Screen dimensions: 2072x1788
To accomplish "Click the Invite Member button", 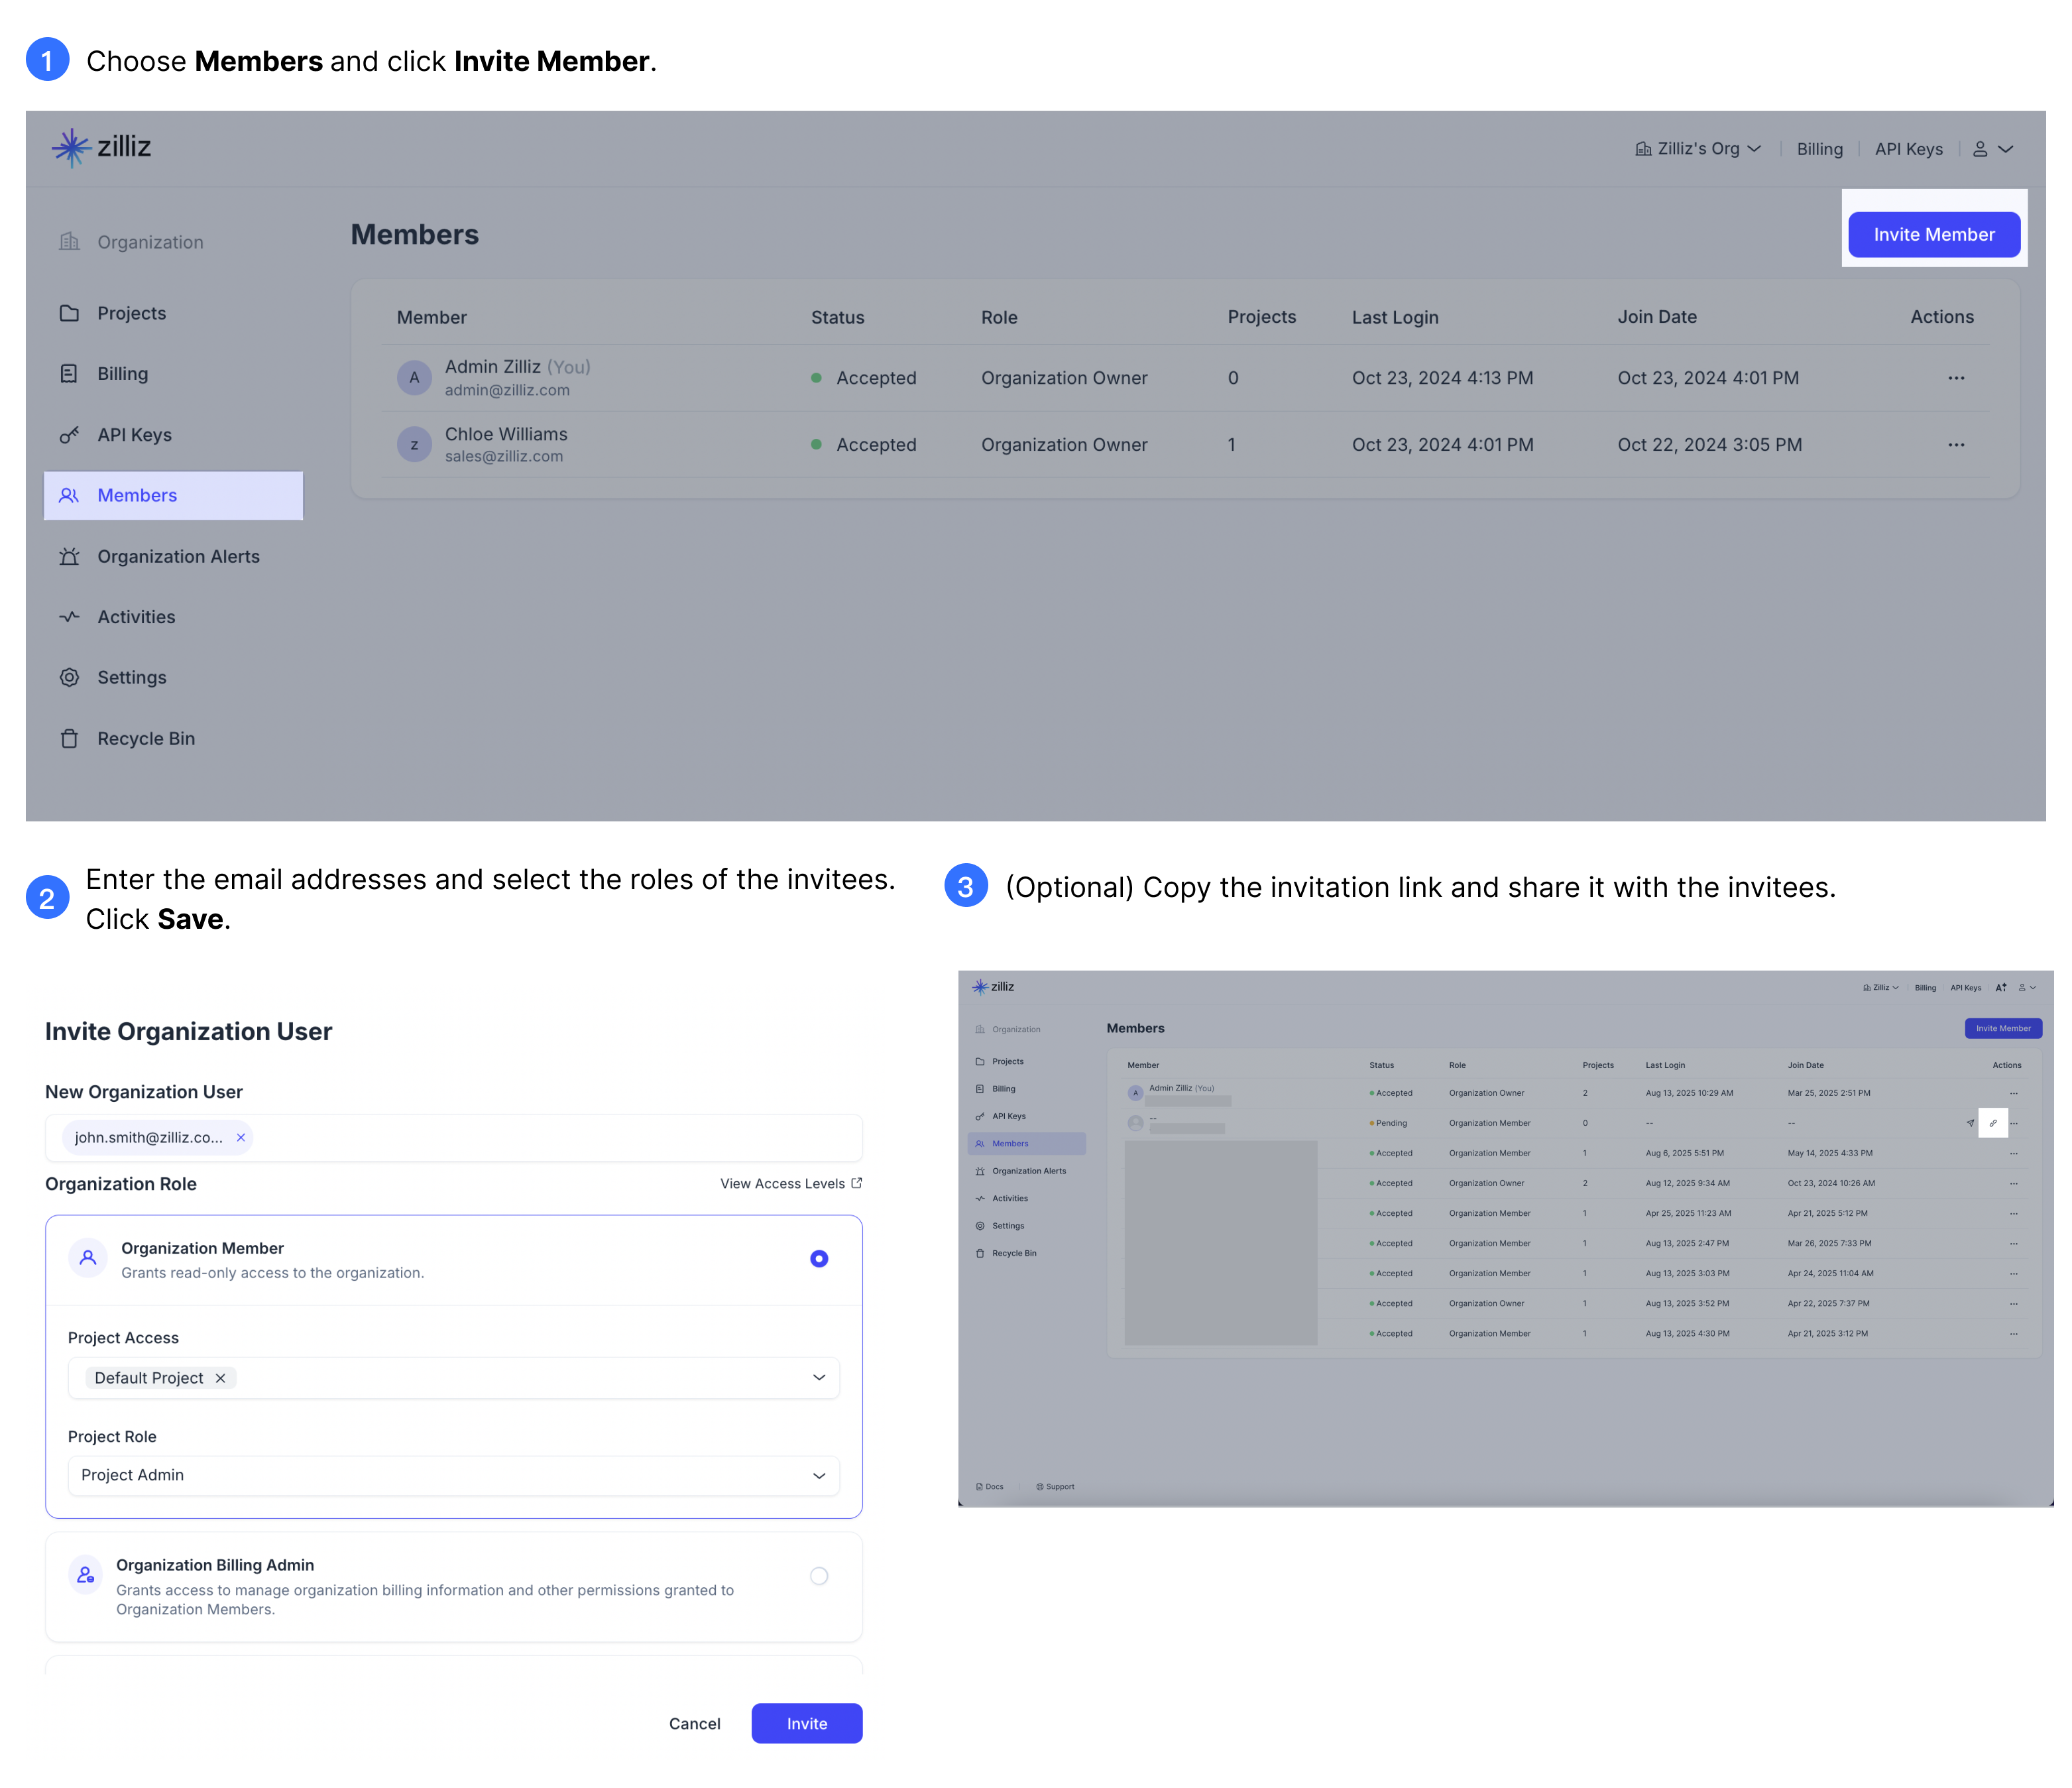I will [x=1934, y=234].
